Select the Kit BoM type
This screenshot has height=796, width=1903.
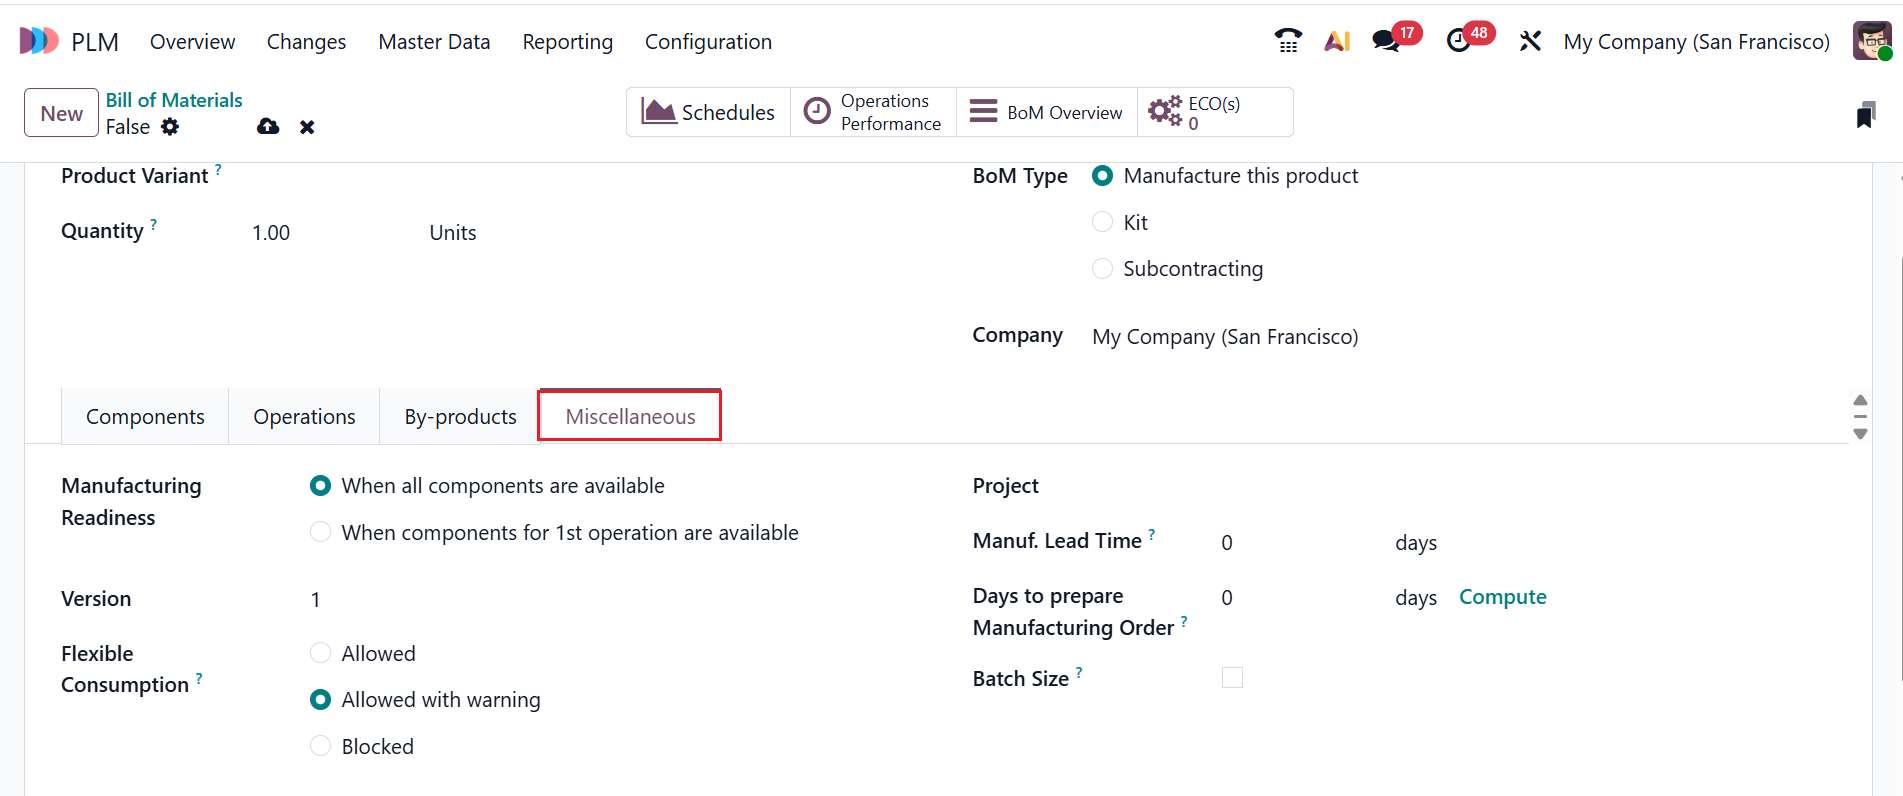(x=1102, y=221)
